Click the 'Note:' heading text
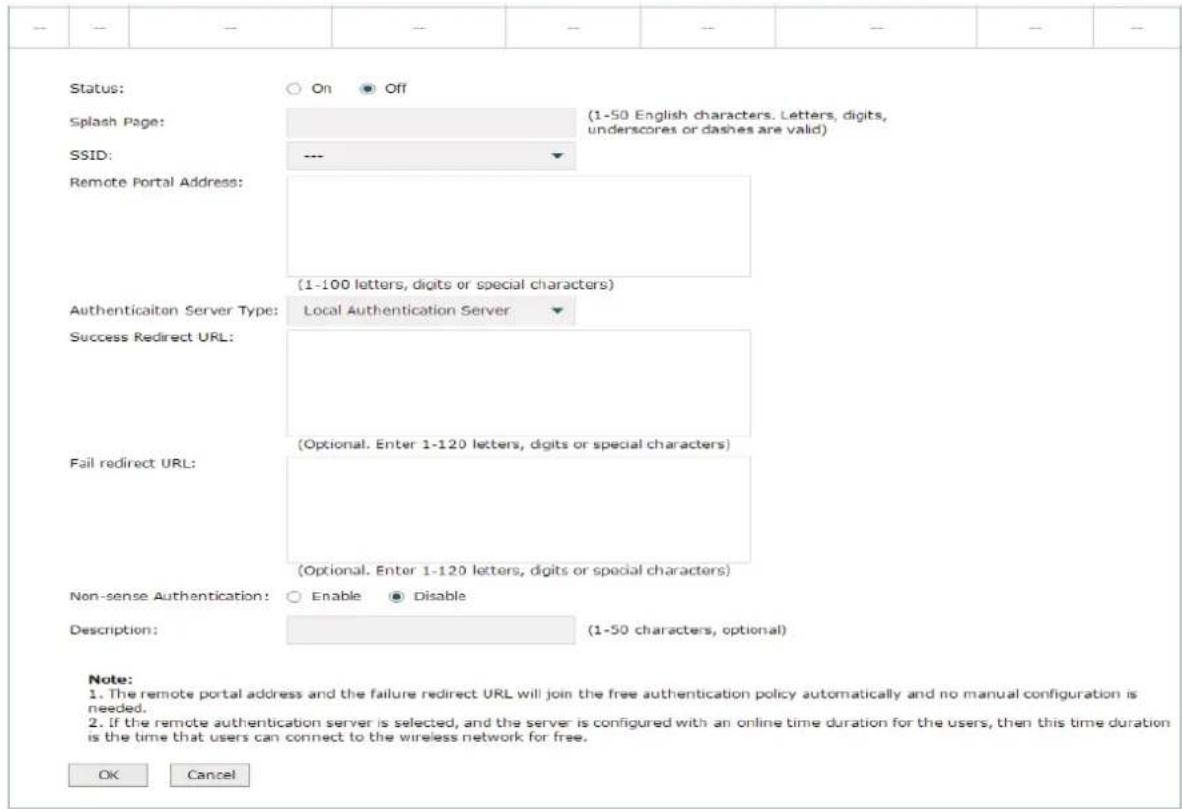Viewport: 1182px width, 809px height. pyautogui.click(x=110, y=679)
